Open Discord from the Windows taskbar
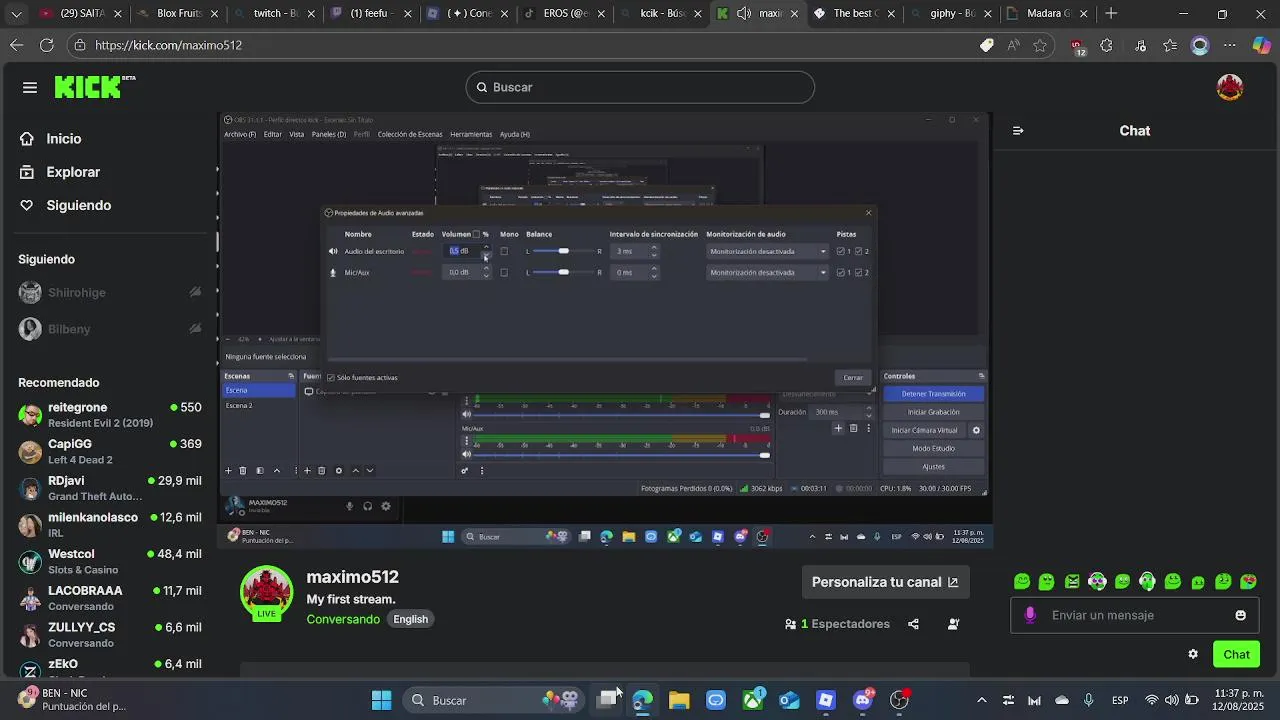The height and width of the screenshot is (720, 1280). click(862, 700)
